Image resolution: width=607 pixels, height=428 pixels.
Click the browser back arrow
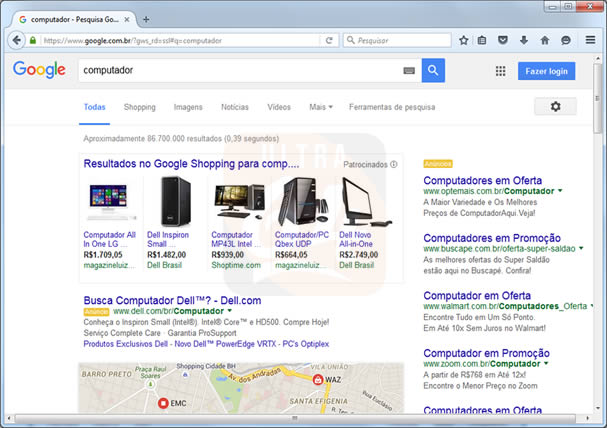click(16, 41)
